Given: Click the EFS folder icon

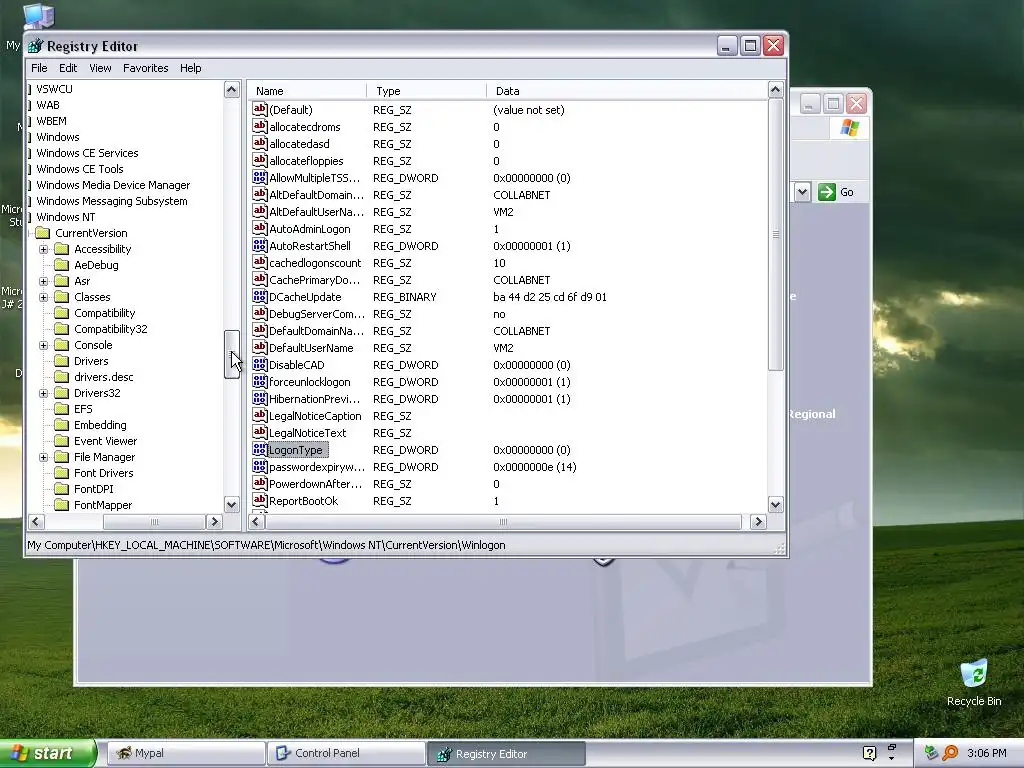Looking at the screenshot, I should (61, 409).
